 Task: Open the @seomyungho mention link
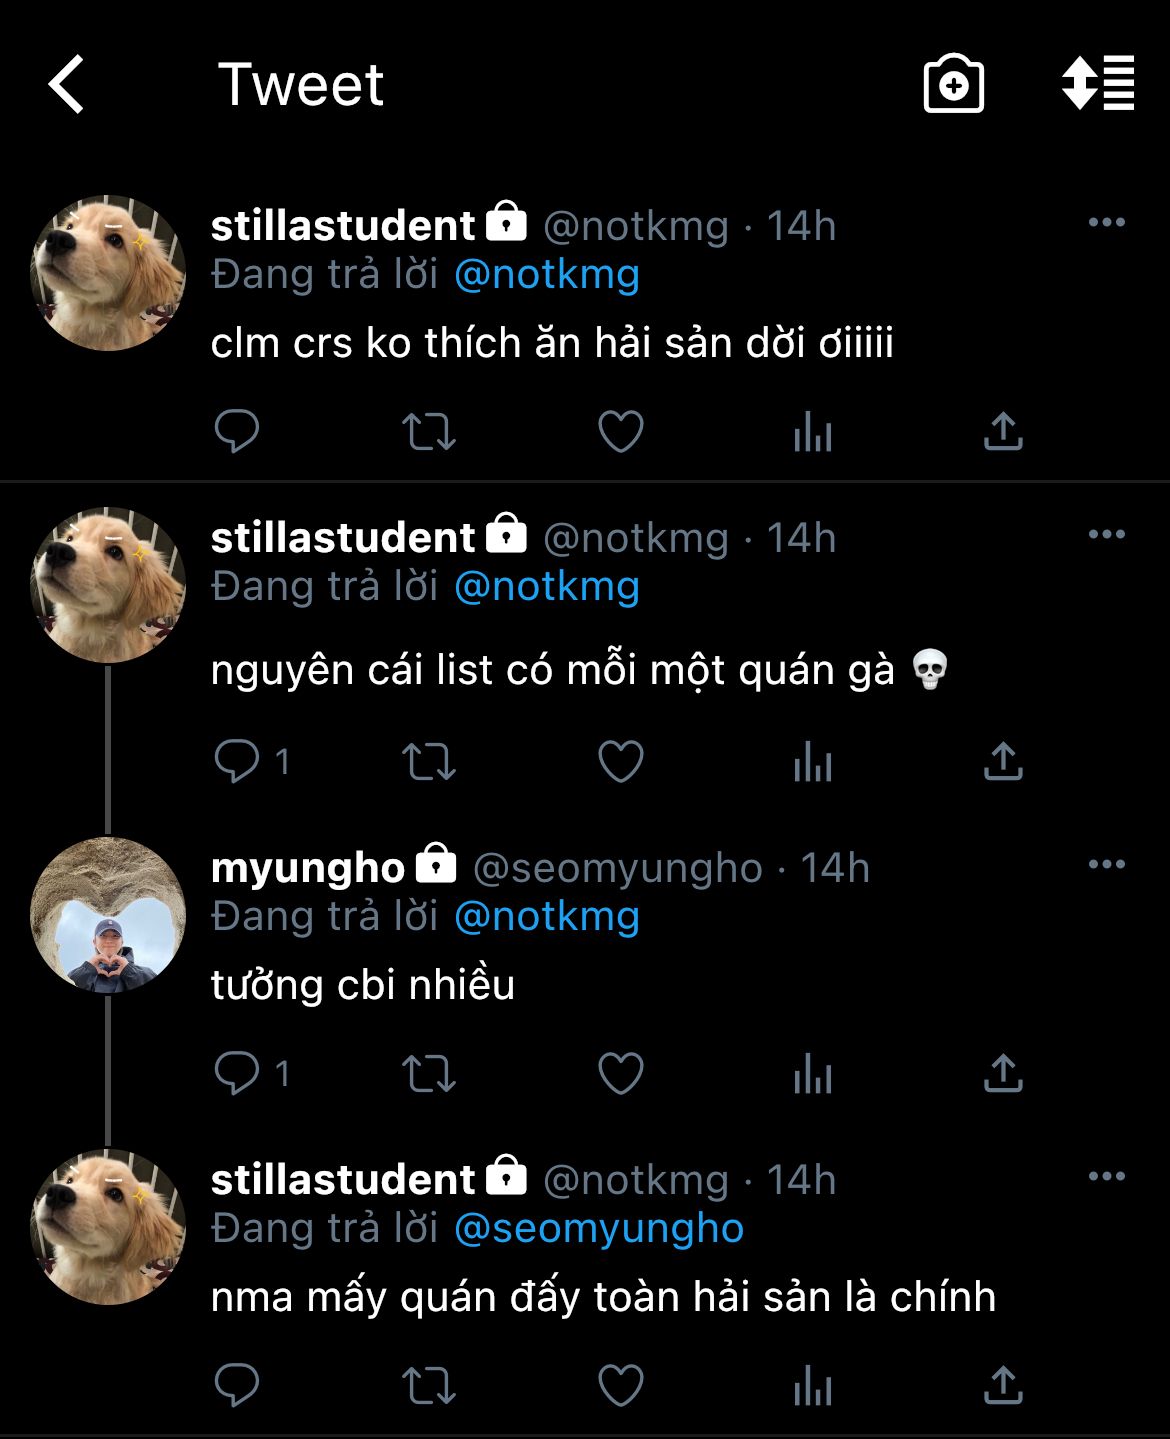(599, 1229)
